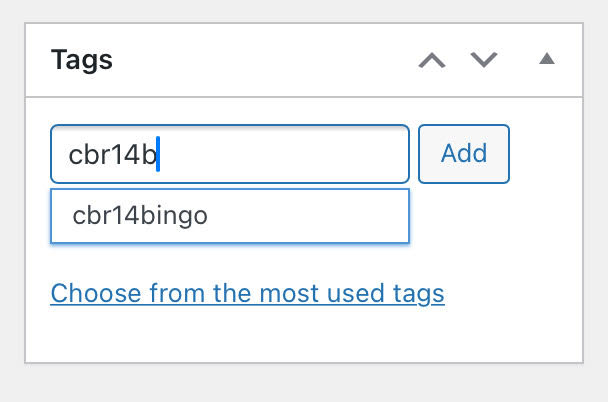Screen dimensions: 608x402
Task: Click the Tags title text
Action: (x=82, y=60)
